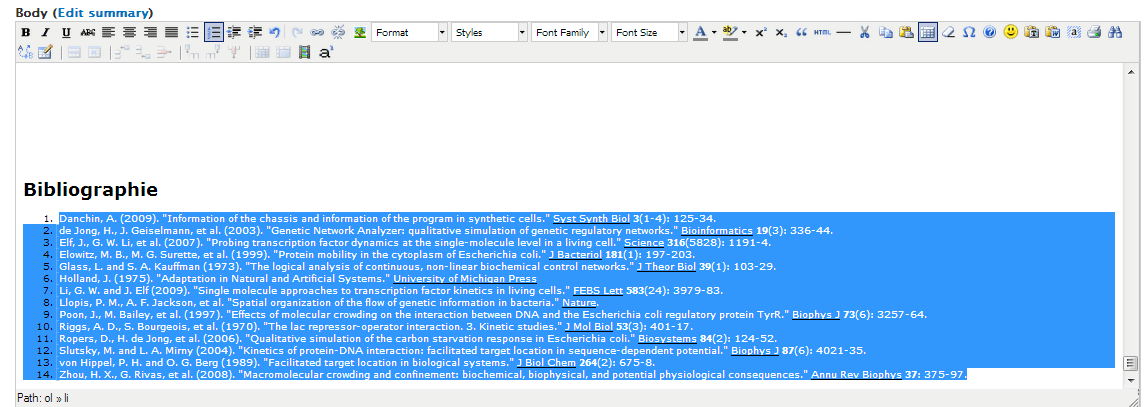1147x407 pixels.
Task: Click the print icon
Action: point(1093,33)
